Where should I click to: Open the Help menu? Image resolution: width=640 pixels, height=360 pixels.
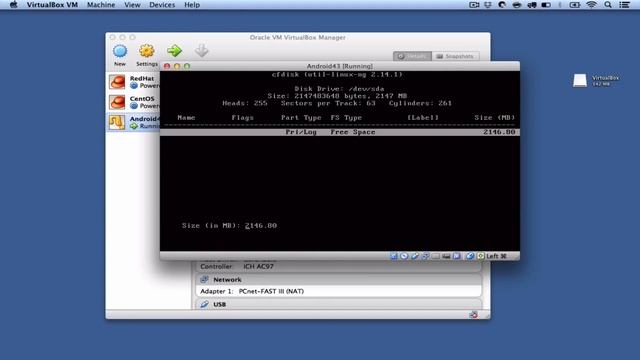pos(192,5)
